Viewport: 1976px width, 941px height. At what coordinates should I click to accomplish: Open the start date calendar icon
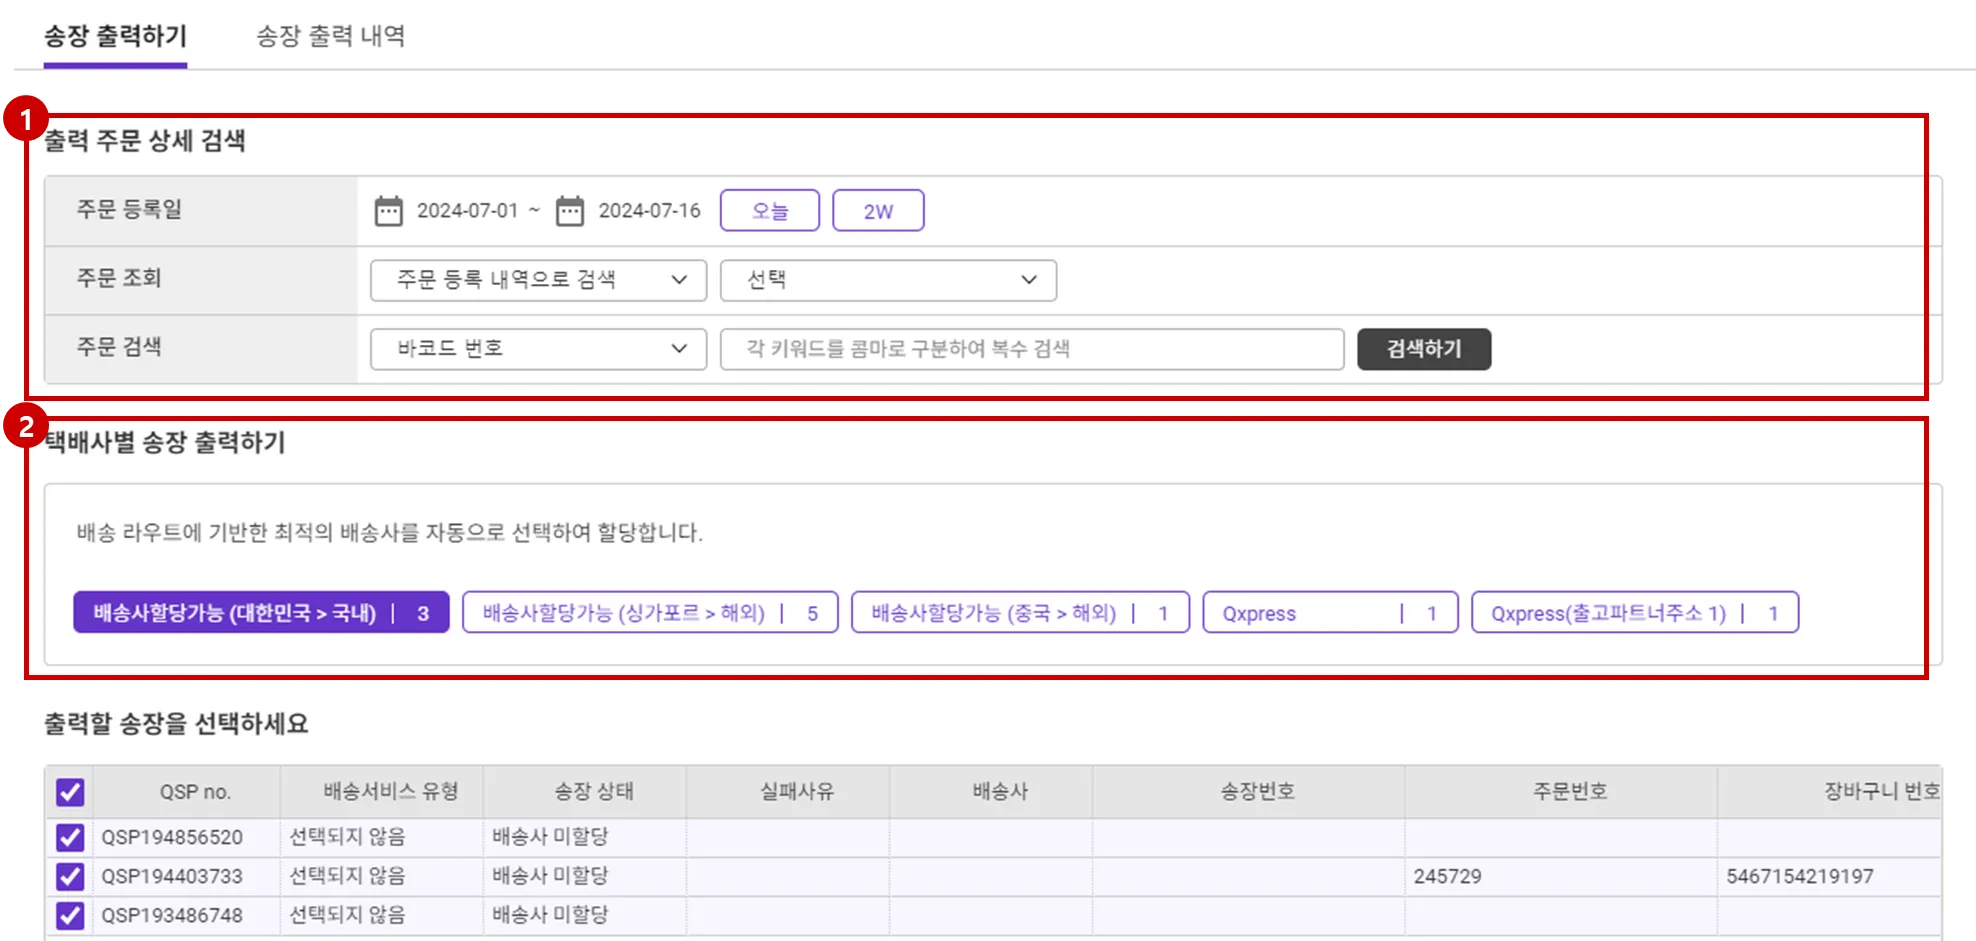388,211
